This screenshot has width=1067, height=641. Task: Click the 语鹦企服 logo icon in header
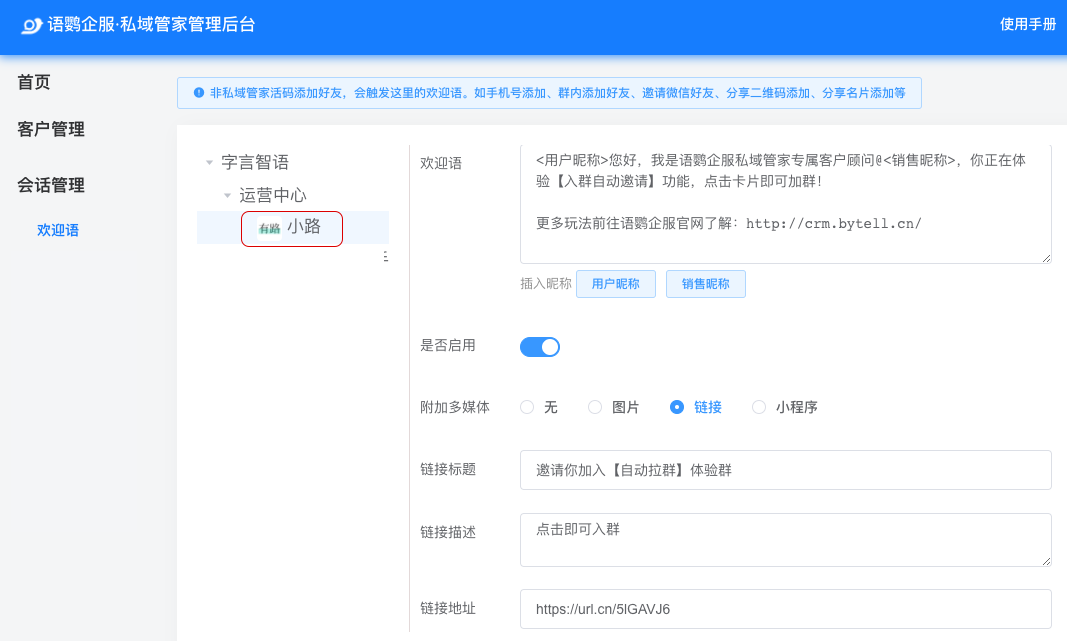coord(32,25)
